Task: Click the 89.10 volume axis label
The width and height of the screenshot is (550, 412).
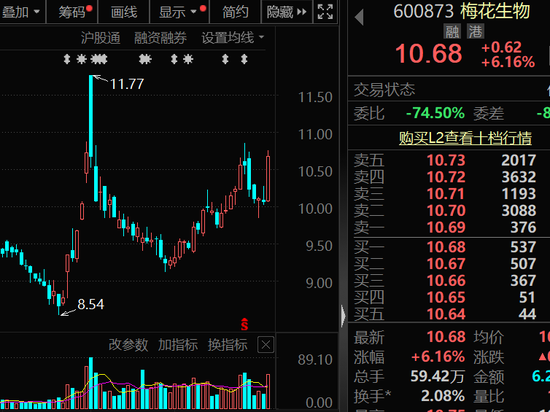Action: tap(315, 360)
